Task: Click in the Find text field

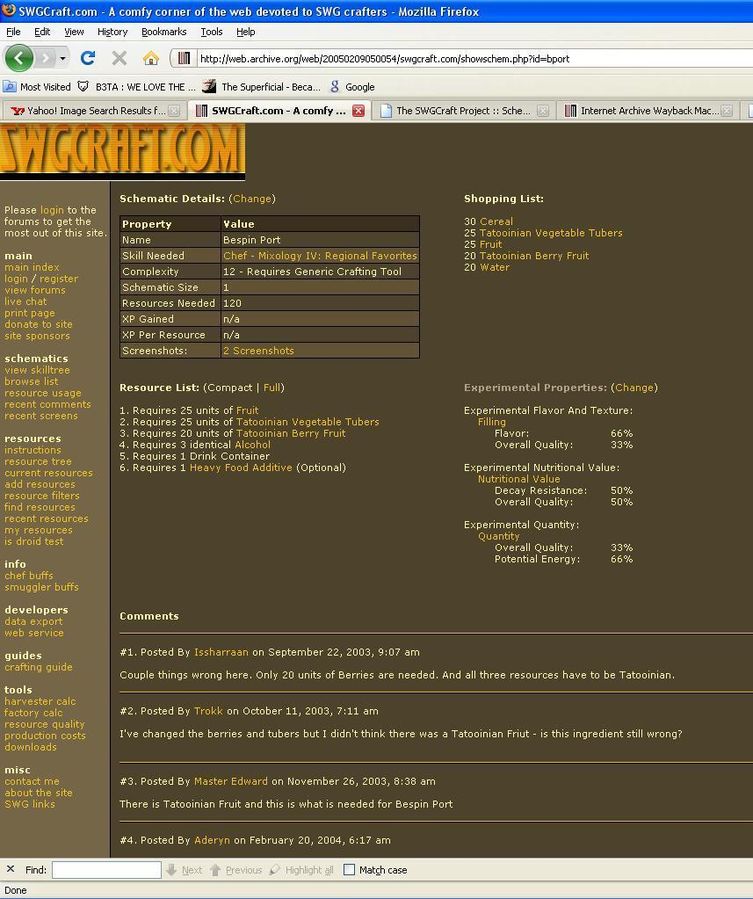Action: 106,870
